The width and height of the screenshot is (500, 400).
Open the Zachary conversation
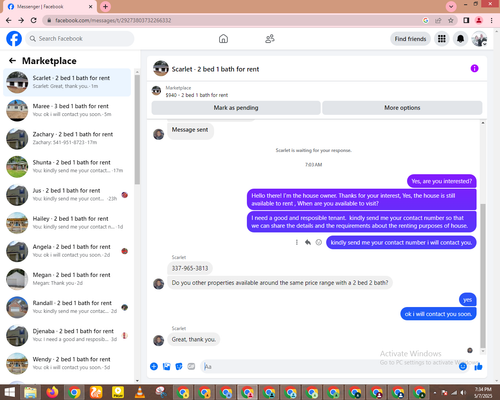(67, 138)
